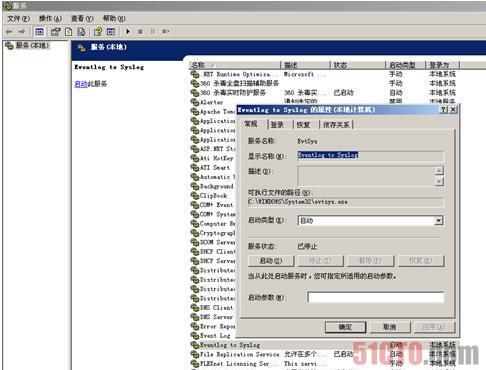The image size is (486, 370).
Task: Sort by the 描述 column header
Action: pyautogui.click(x=305, y=65)
